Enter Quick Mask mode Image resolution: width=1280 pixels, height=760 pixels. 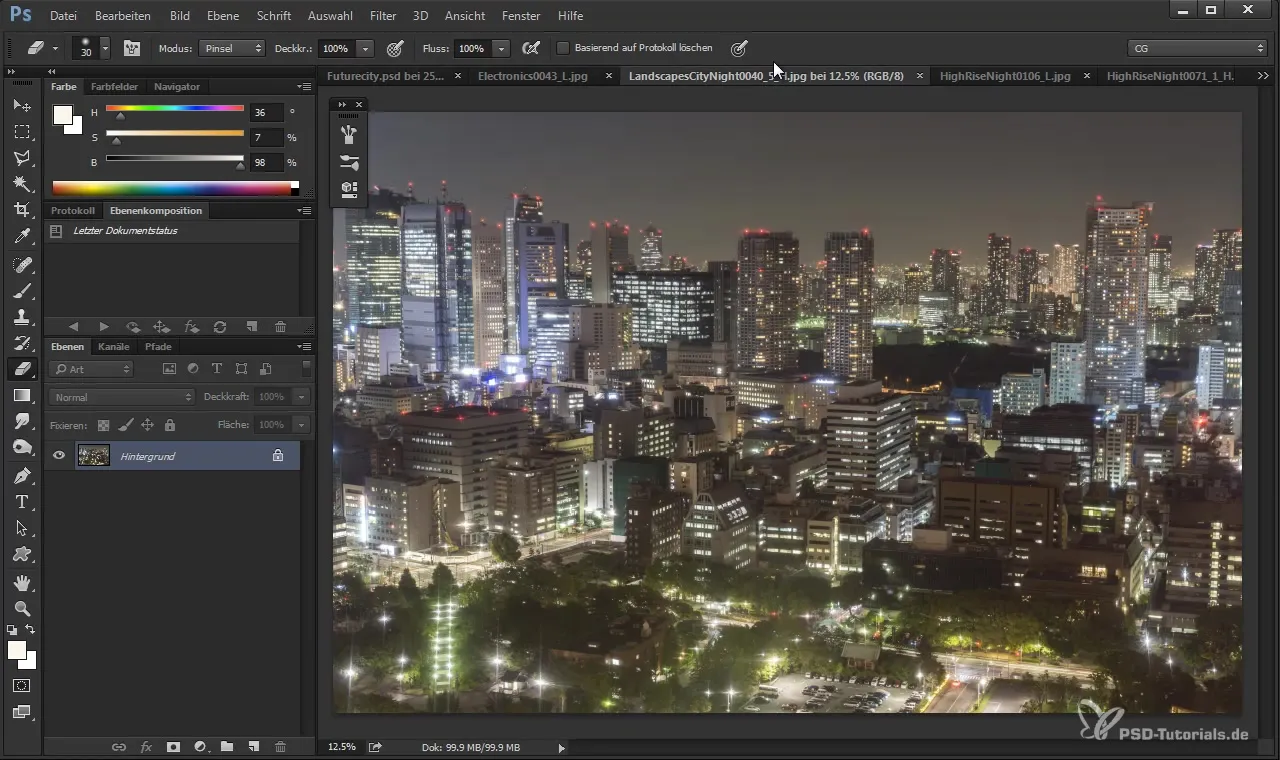tap(22, 686)
